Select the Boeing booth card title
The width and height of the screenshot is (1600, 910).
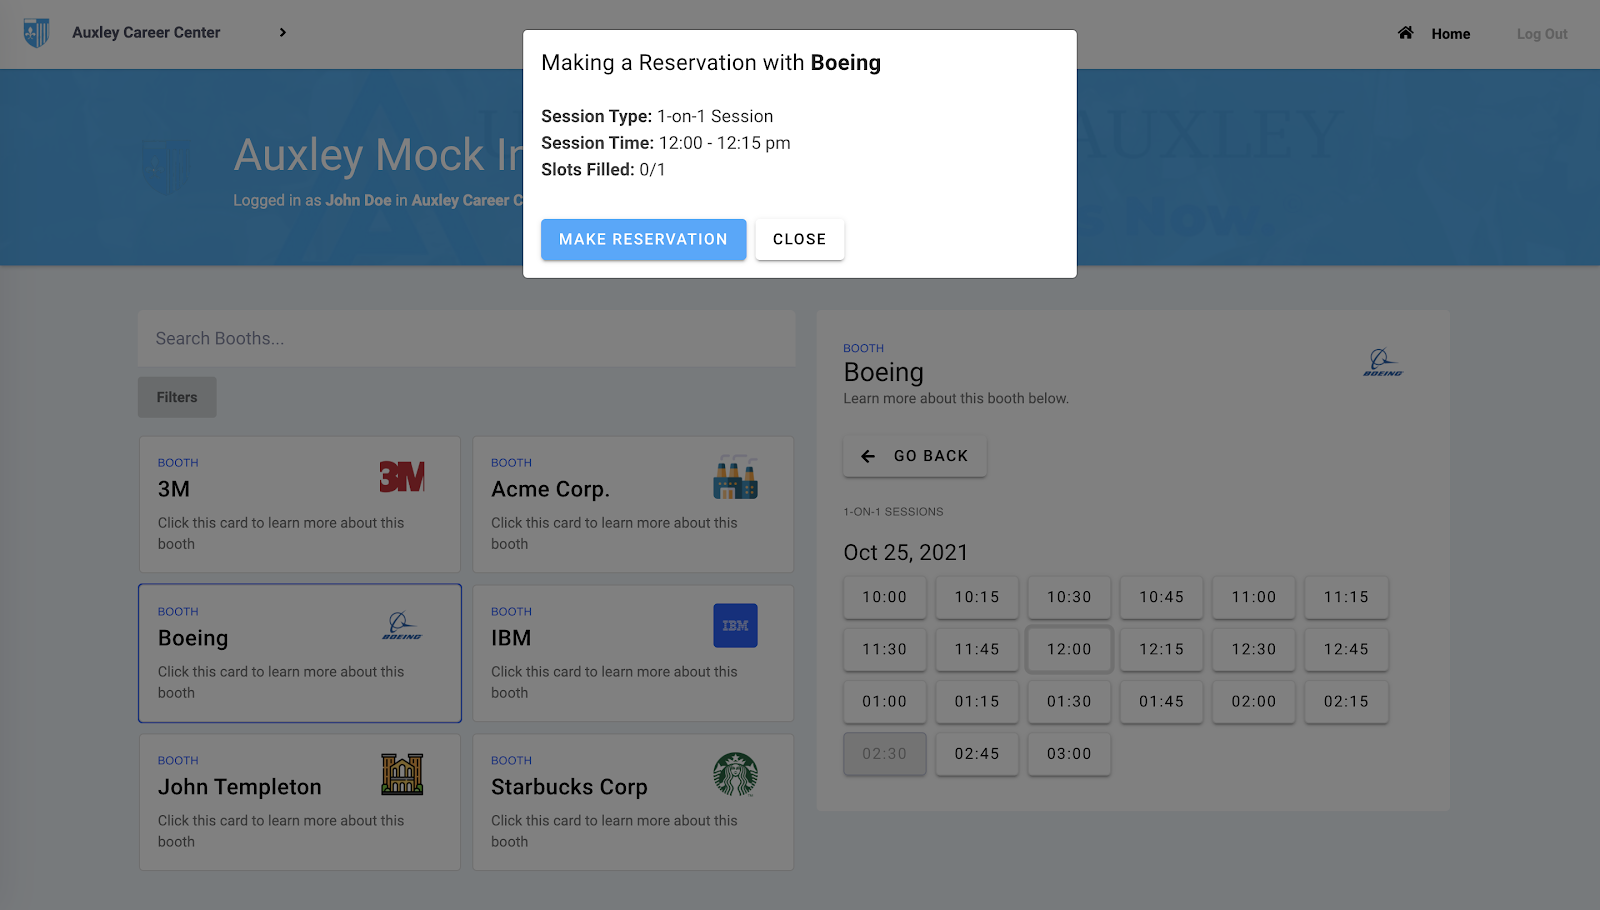[193, 638]
